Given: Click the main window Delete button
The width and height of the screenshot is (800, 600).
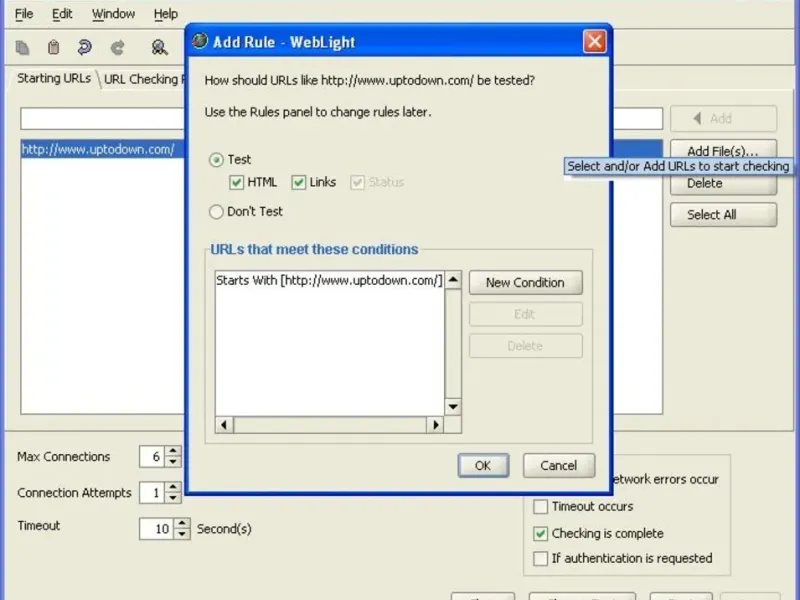Looking at the screenshot, I should point(723,184).
